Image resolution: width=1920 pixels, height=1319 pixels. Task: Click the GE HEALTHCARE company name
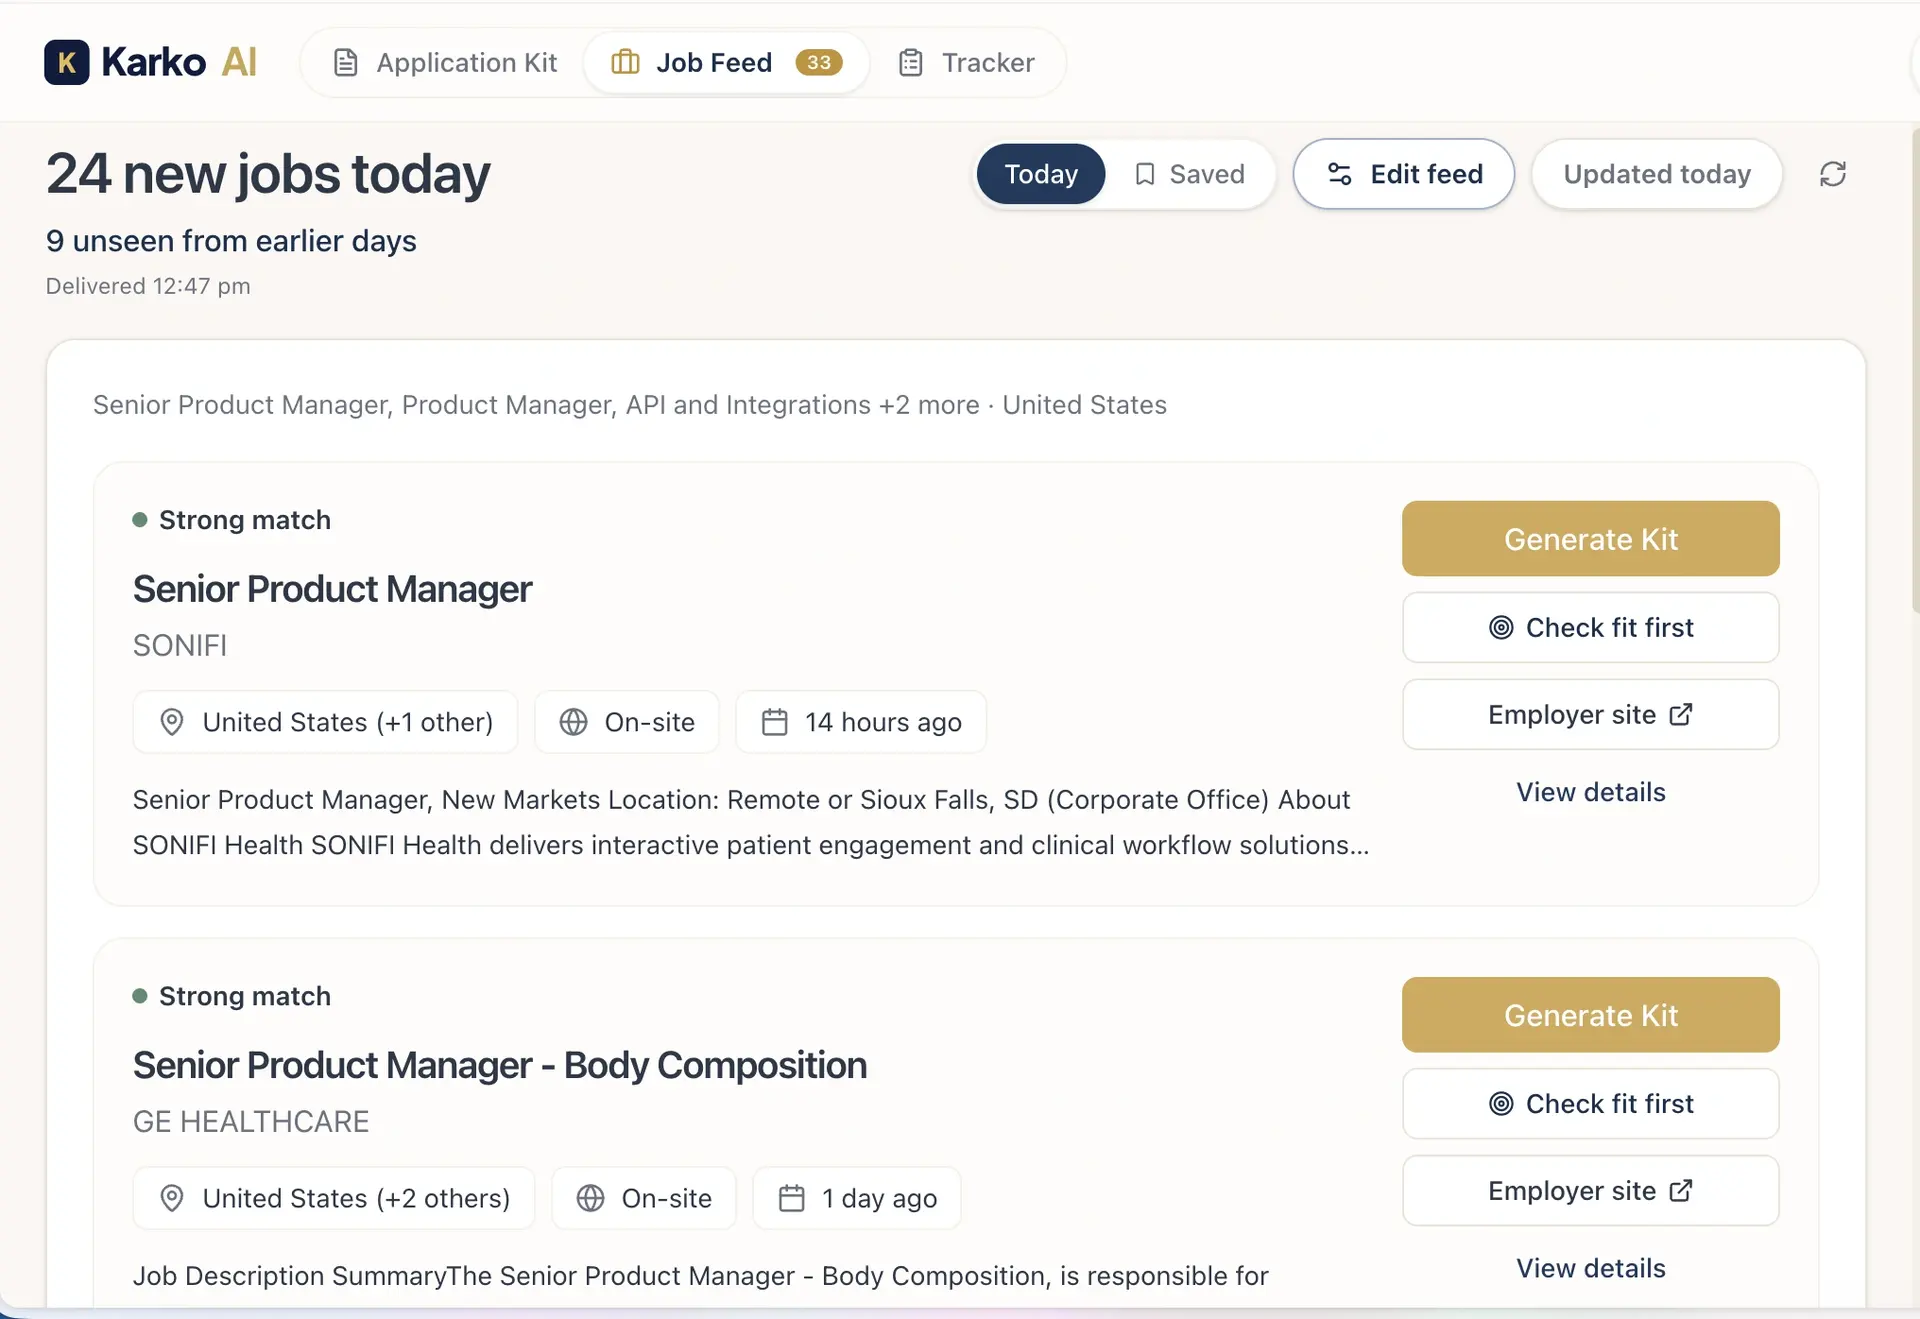pos(251,1122)
